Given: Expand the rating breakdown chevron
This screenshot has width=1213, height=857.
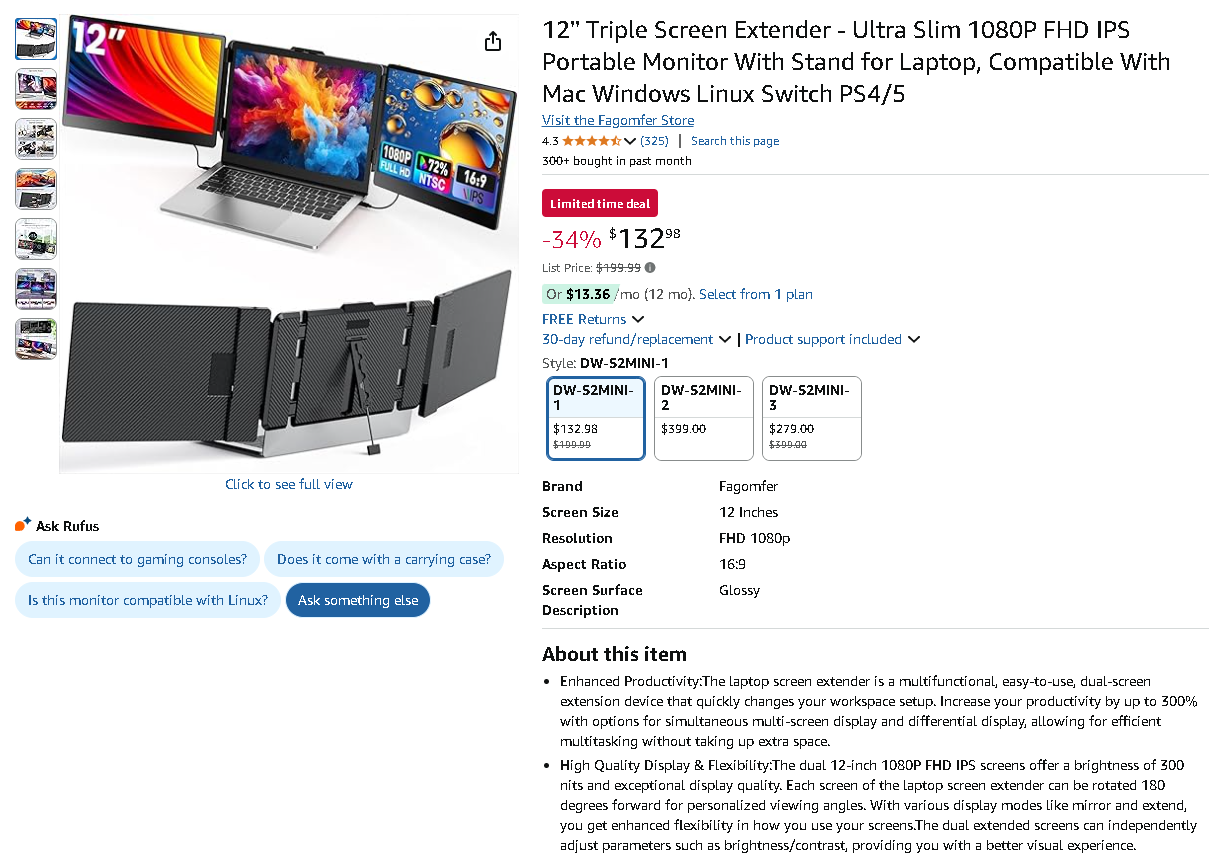Looking at the screenshot, I should (x=629, y=141).
